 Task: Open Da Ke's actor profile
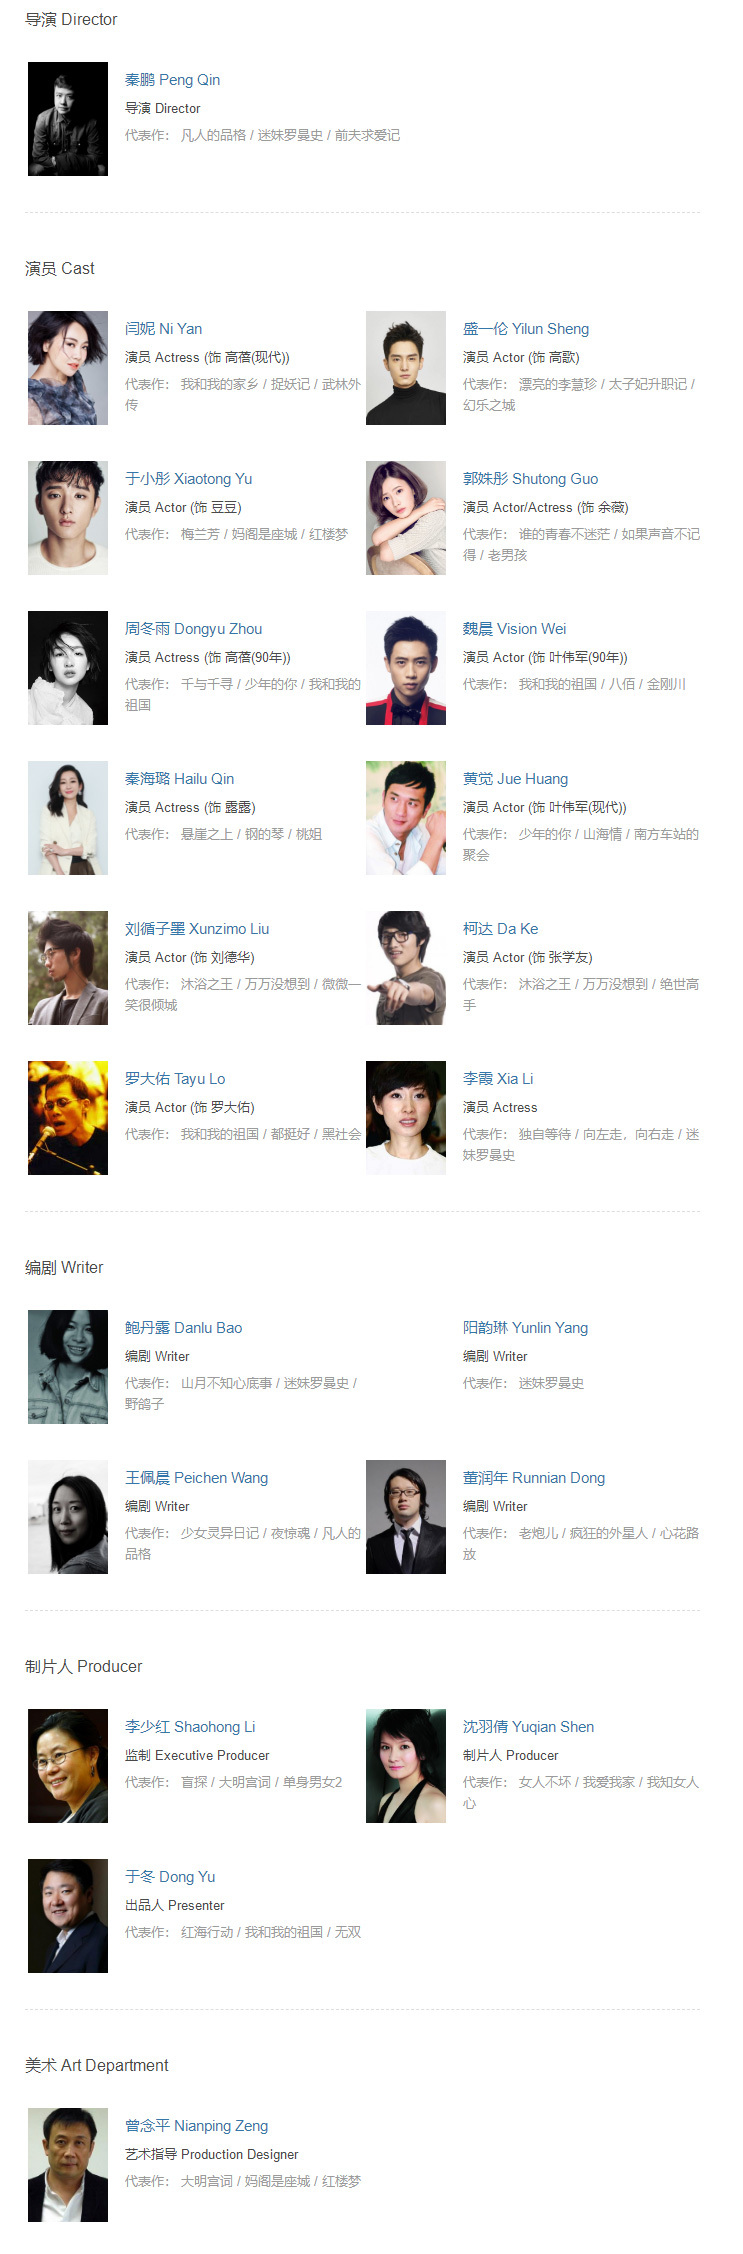(x=500, y=929)
